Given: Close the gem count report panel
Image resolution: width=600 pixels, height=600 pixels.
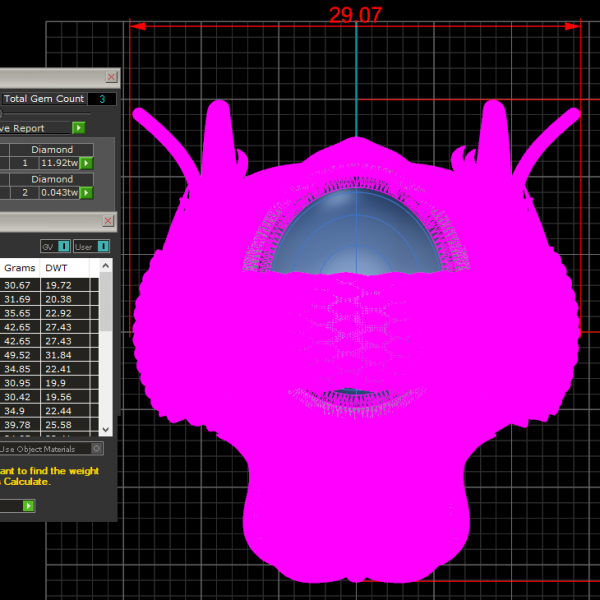Looking at the screenshot, I should (111, 77).
